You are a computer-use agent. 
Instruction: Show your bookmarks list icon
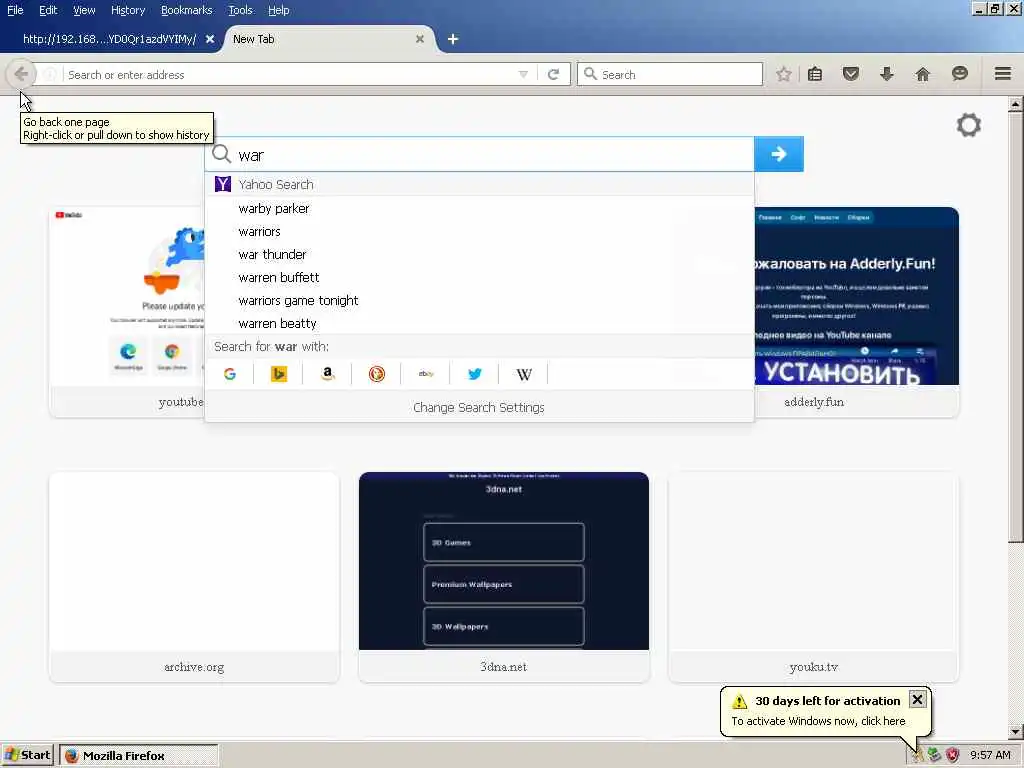pos(815,74)
